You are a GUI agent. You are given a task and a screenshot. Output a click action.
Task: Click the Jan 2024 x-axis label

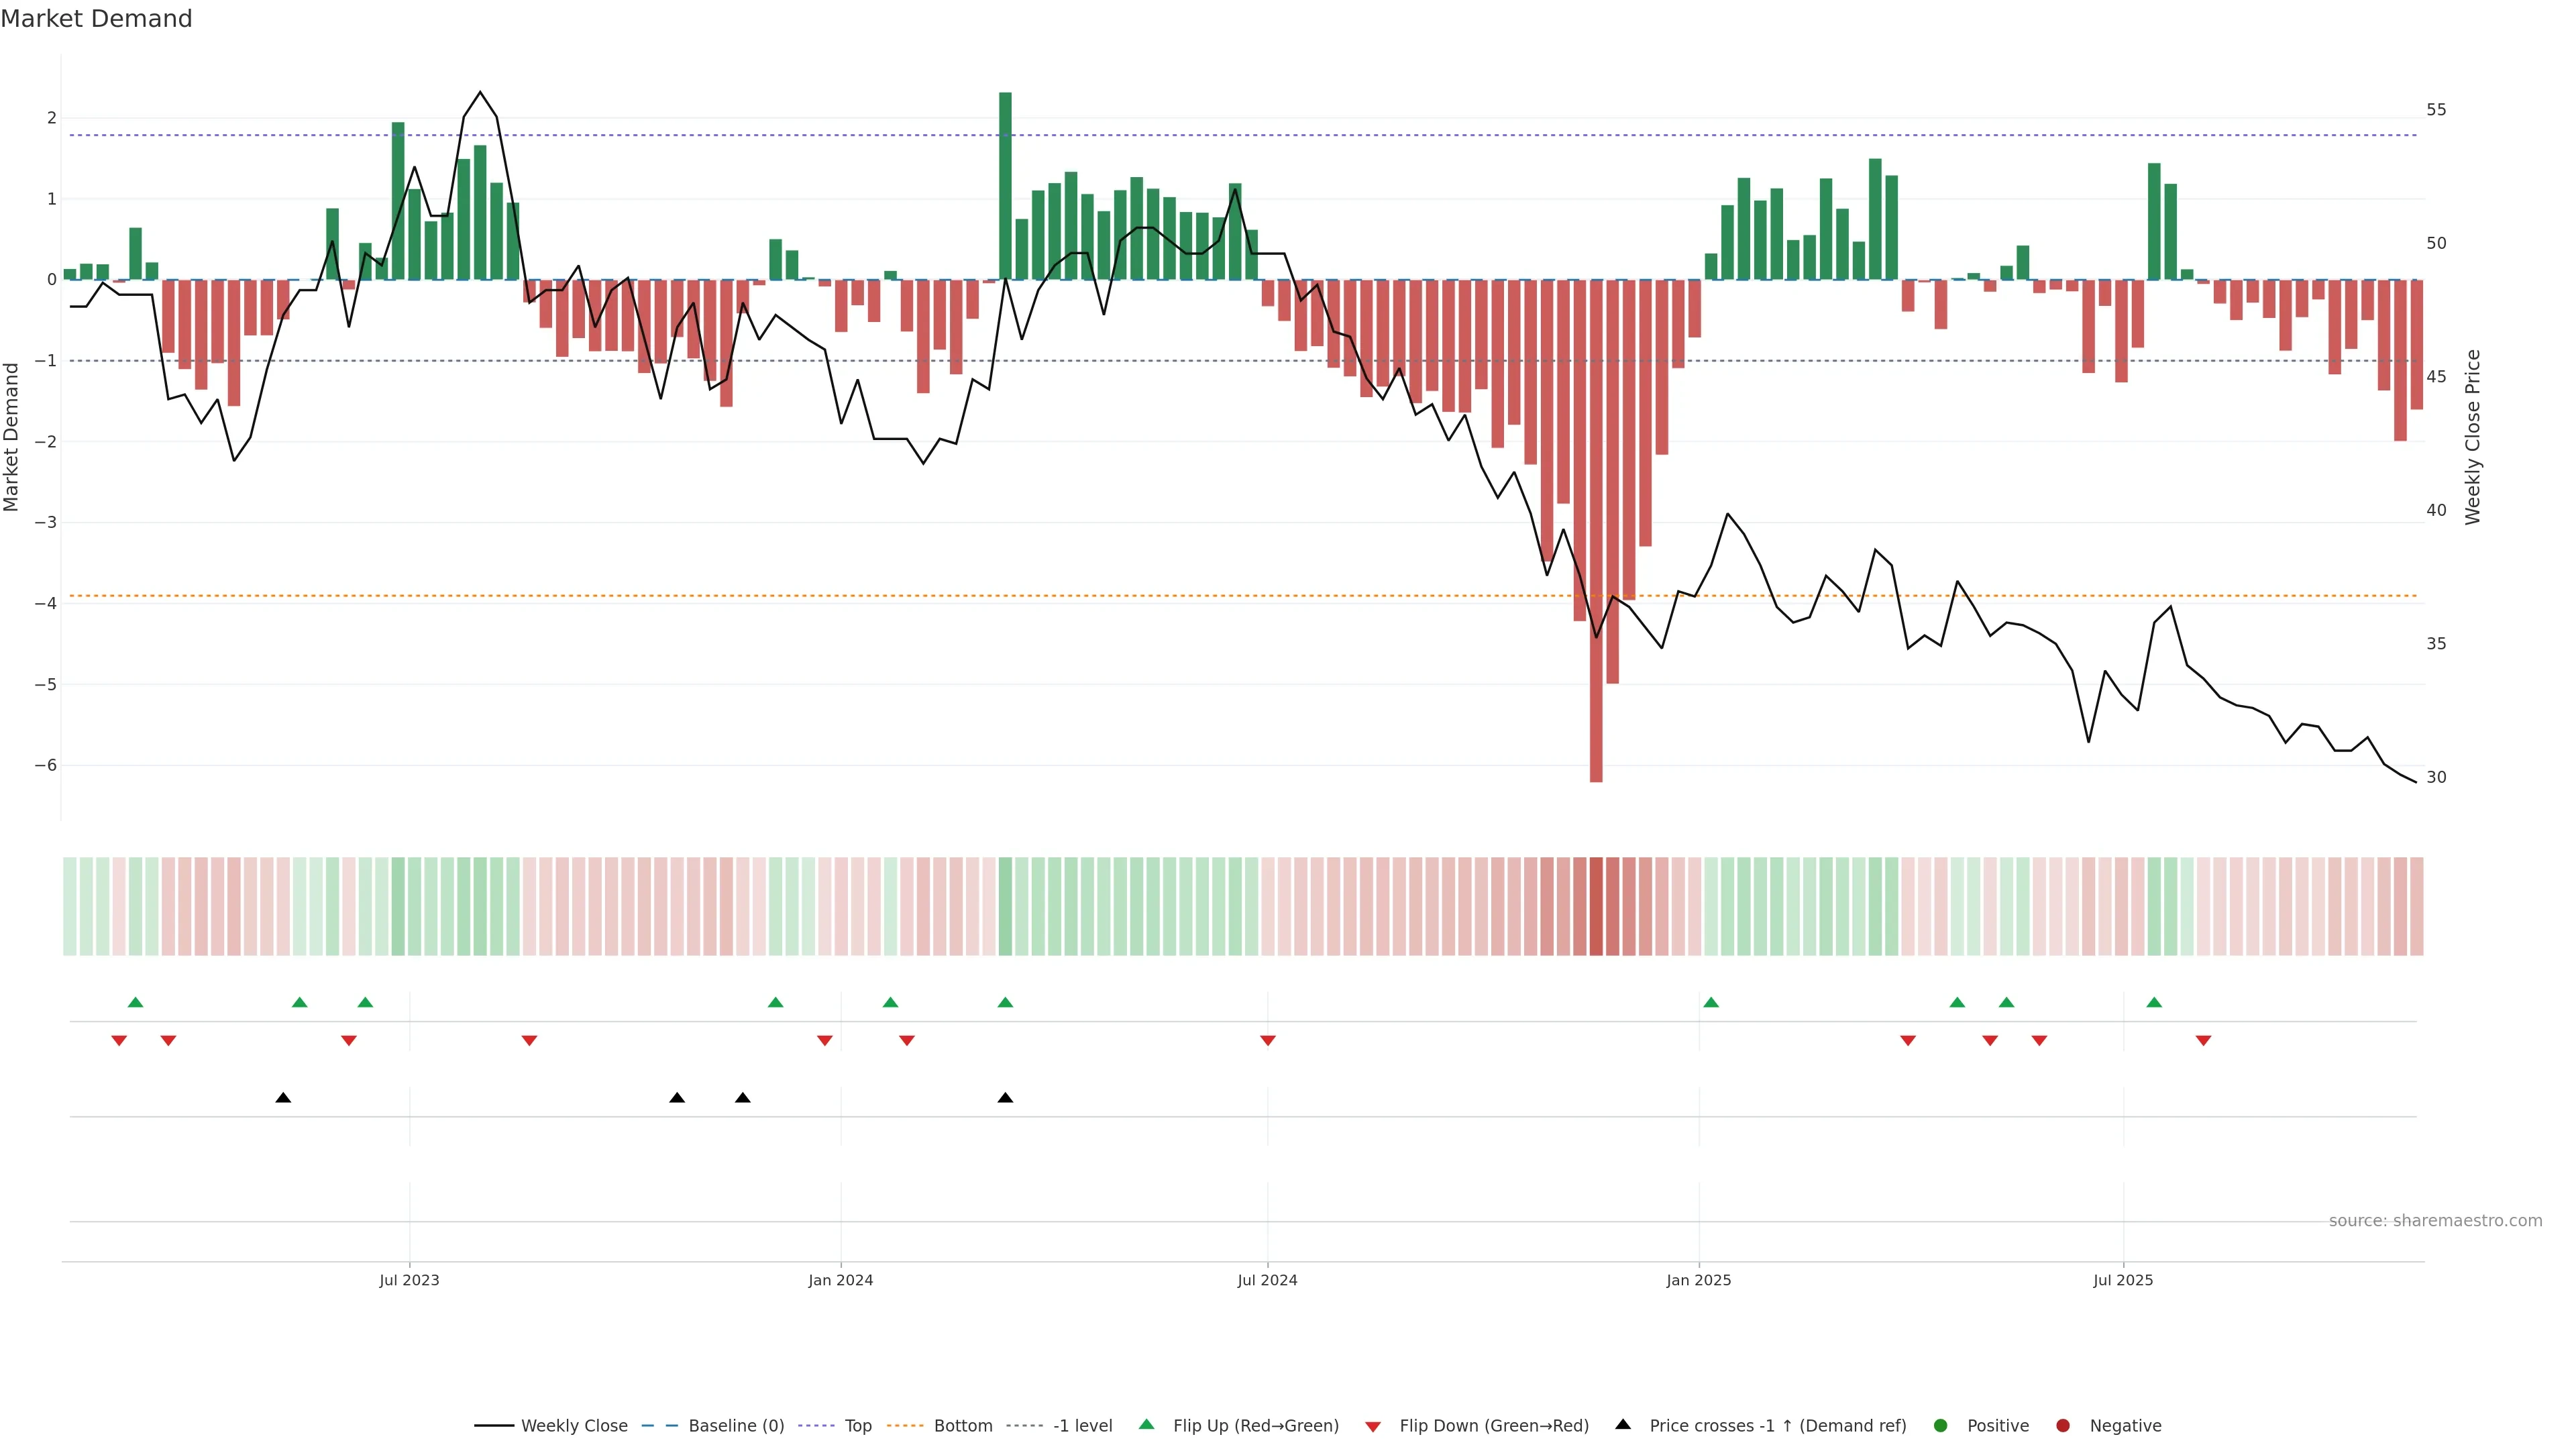[x=840, y=1280]
